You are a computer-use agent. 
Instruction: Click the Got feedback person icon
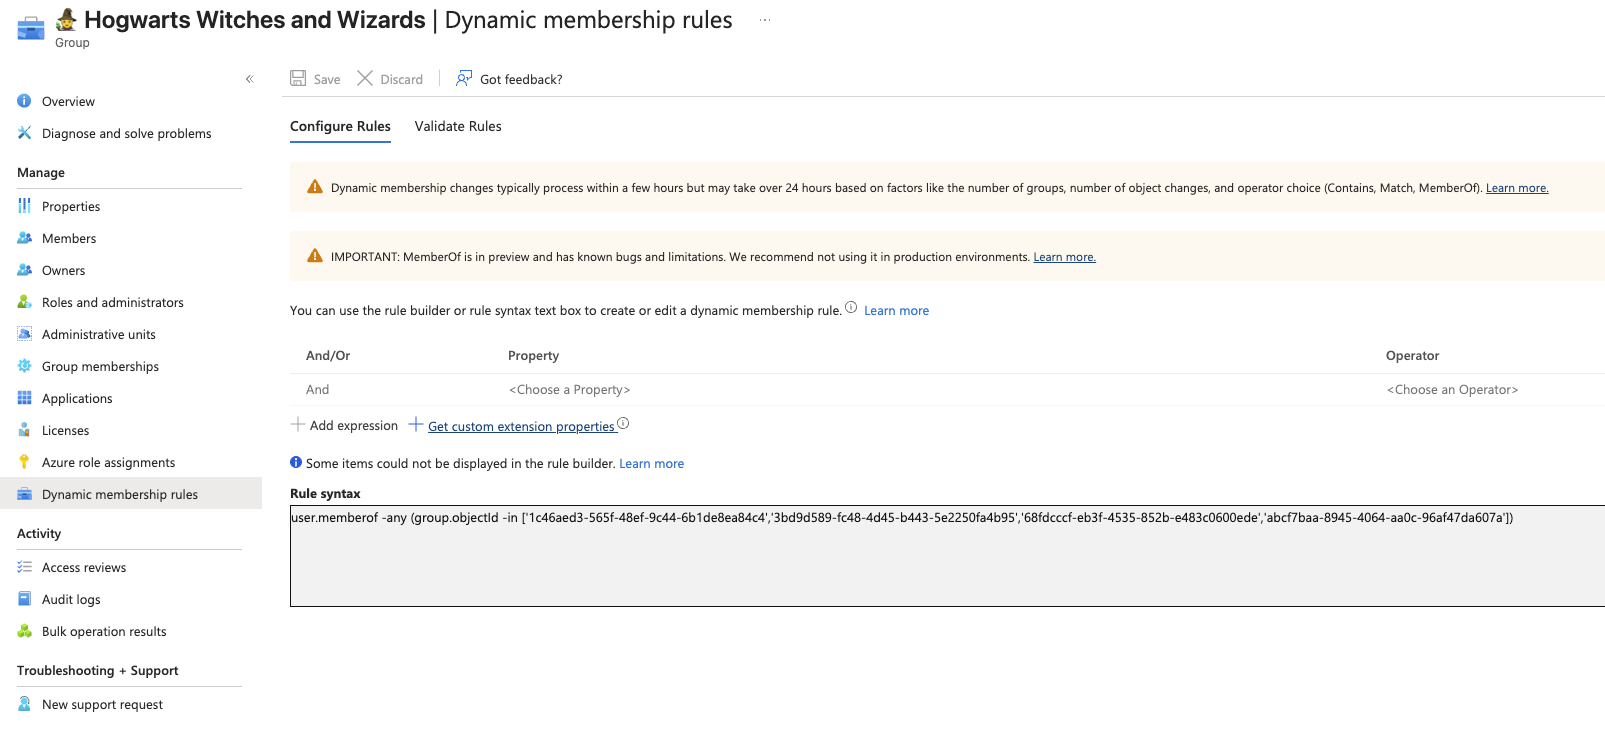click(x=464, y=78)
